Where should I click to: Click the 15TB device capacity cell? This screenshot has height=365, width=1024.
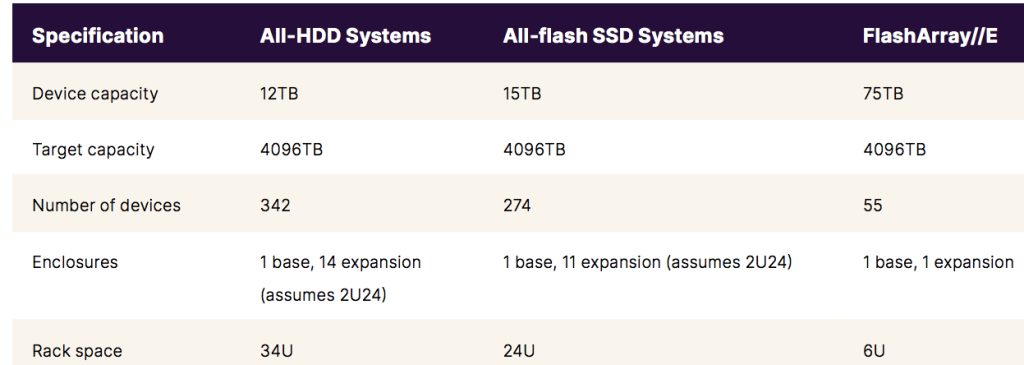click(522, 93)
